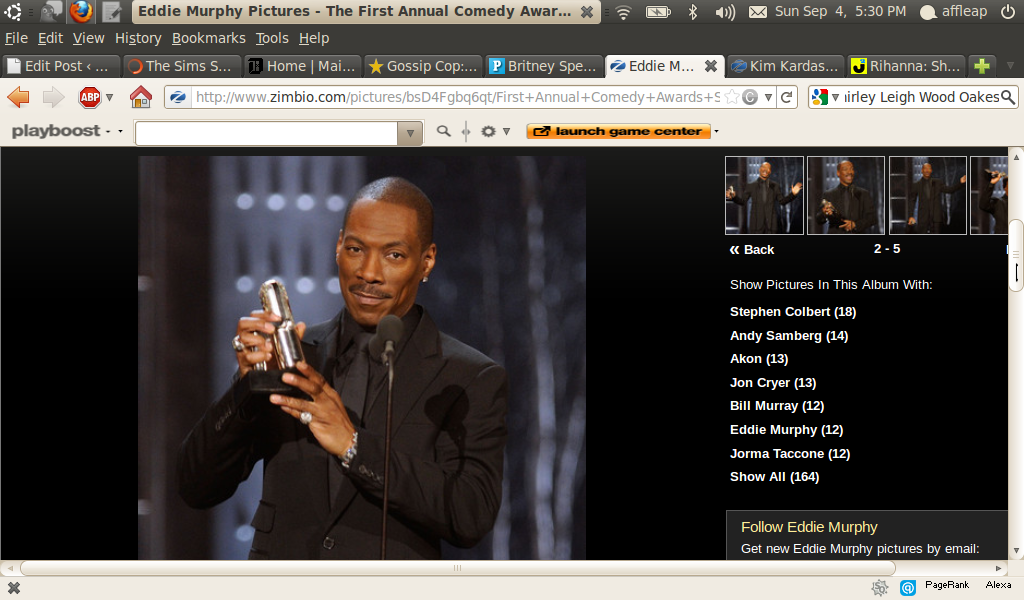The image size is (1024, 600).
Task: Open the text editor launcher icon
Action: [x=112, y=11]
